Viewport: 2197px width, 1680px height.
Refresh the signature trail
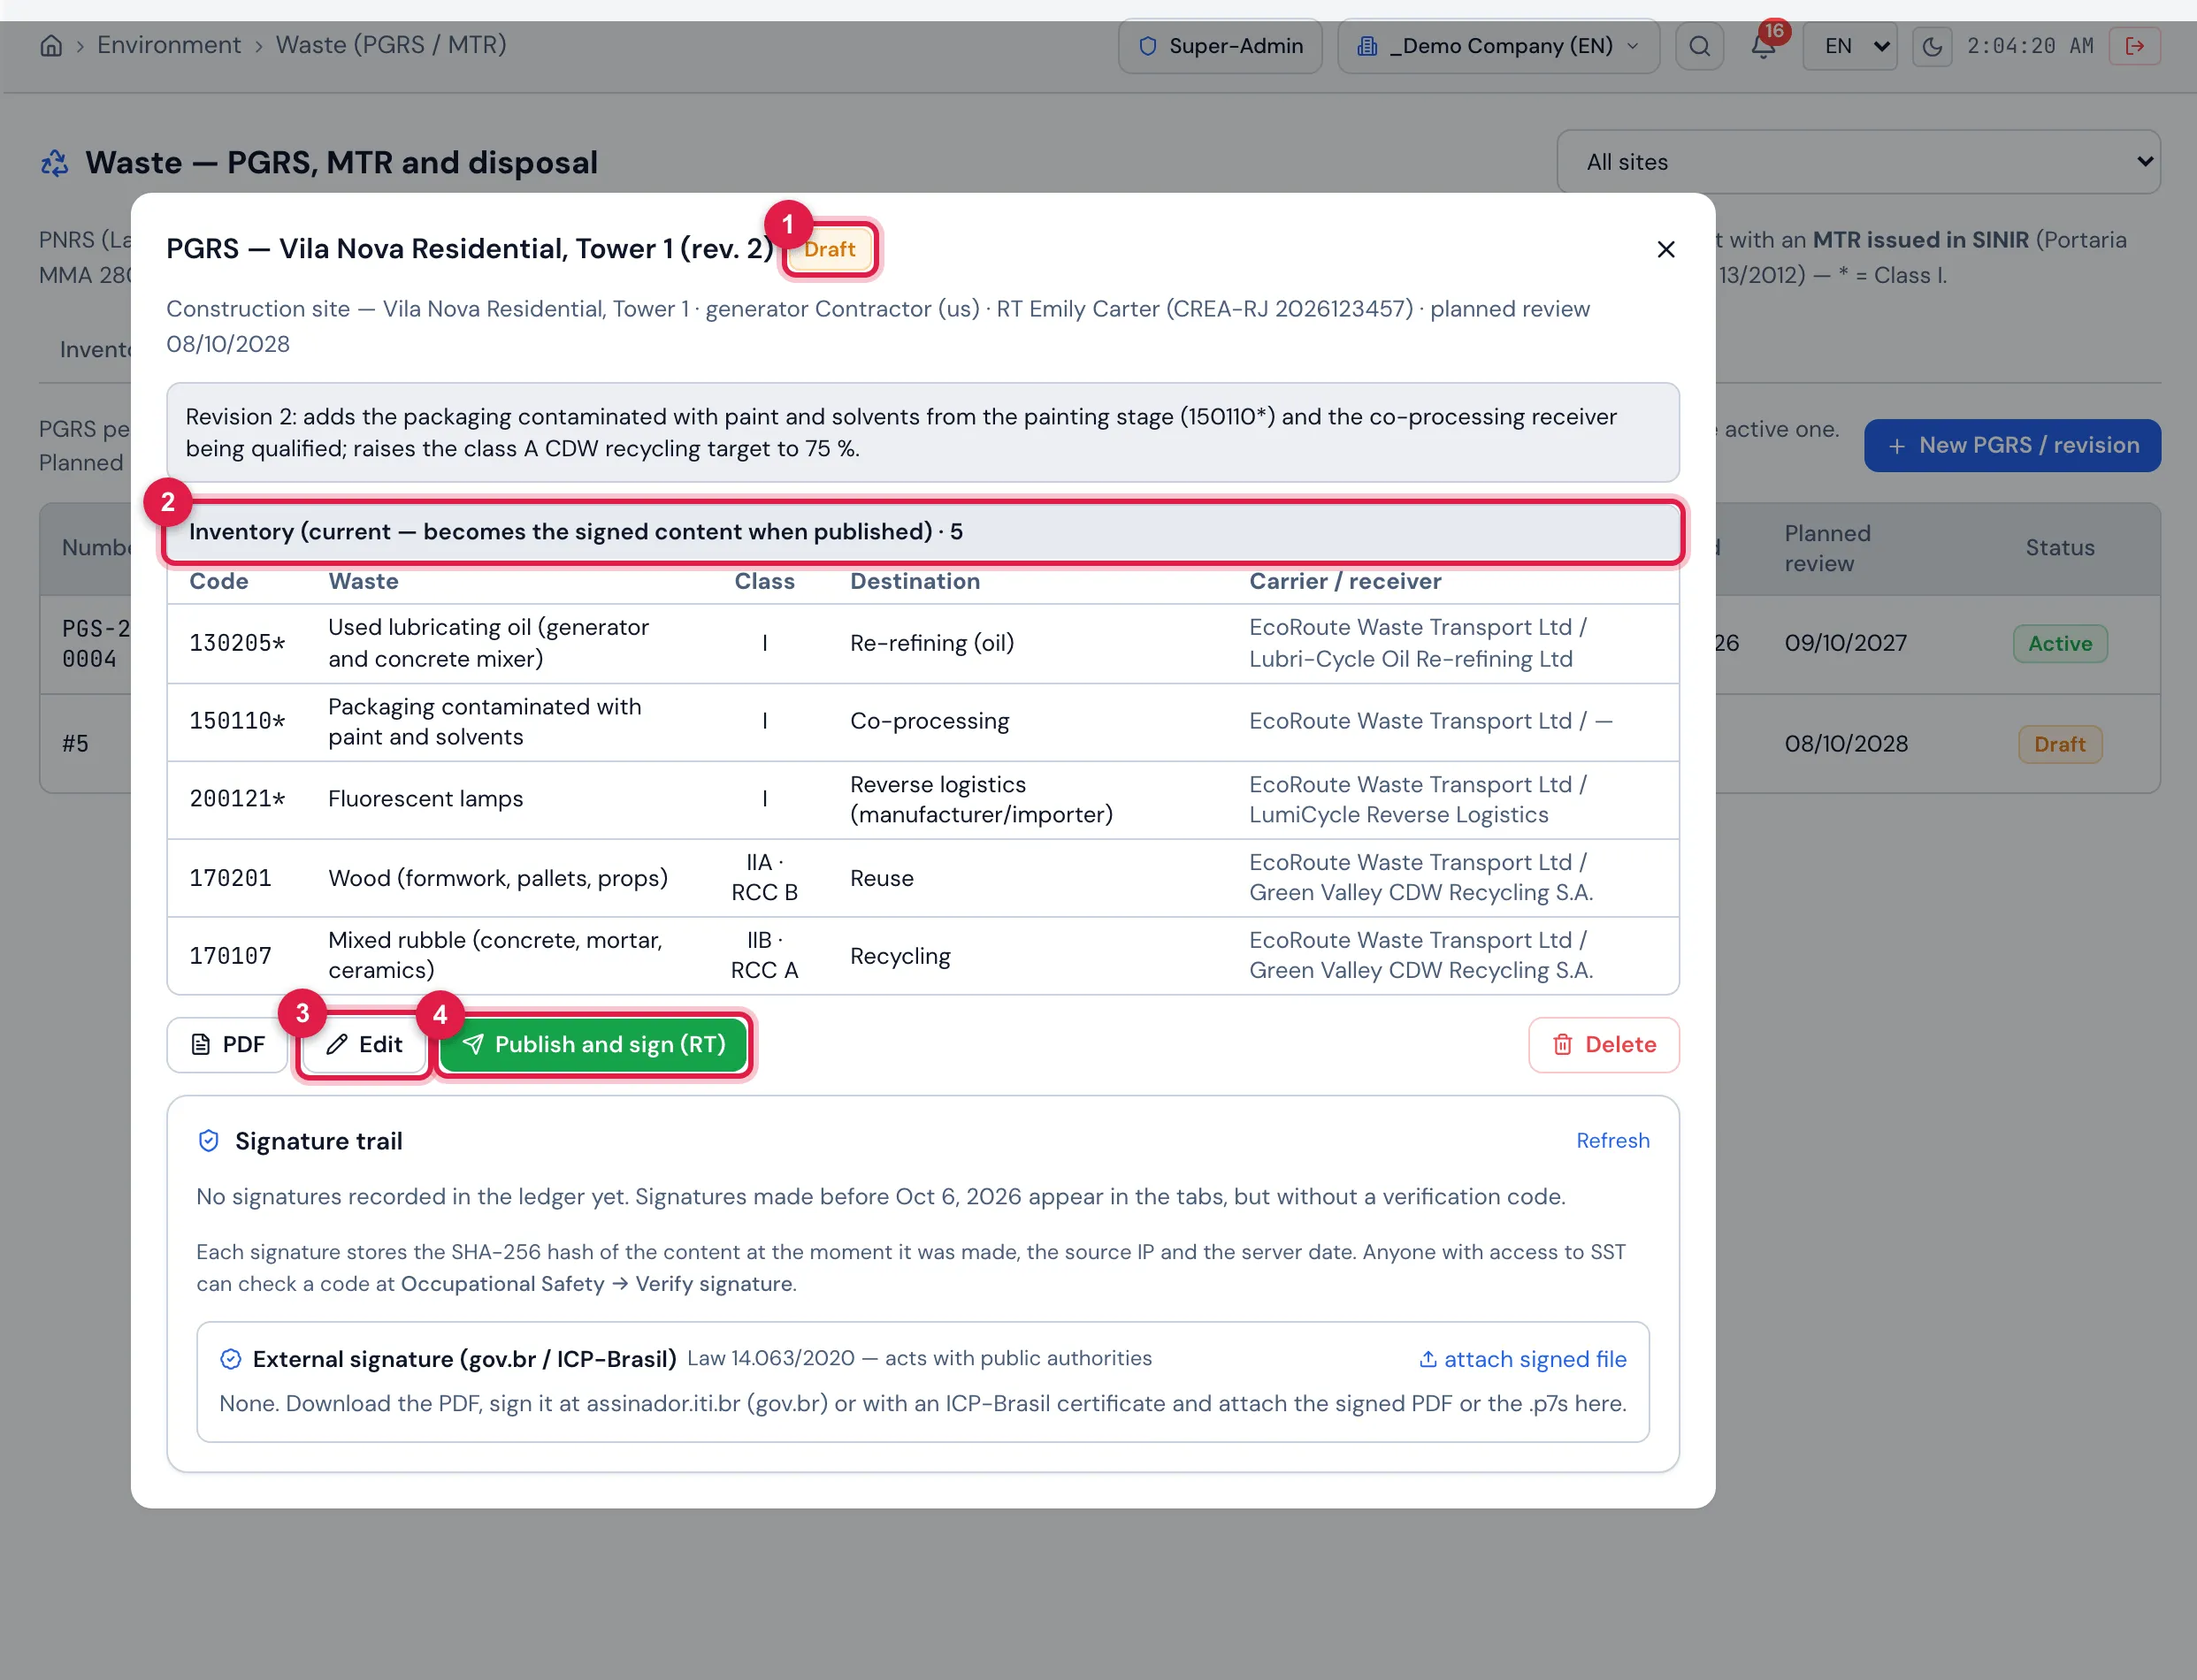coord(1612,1141)
